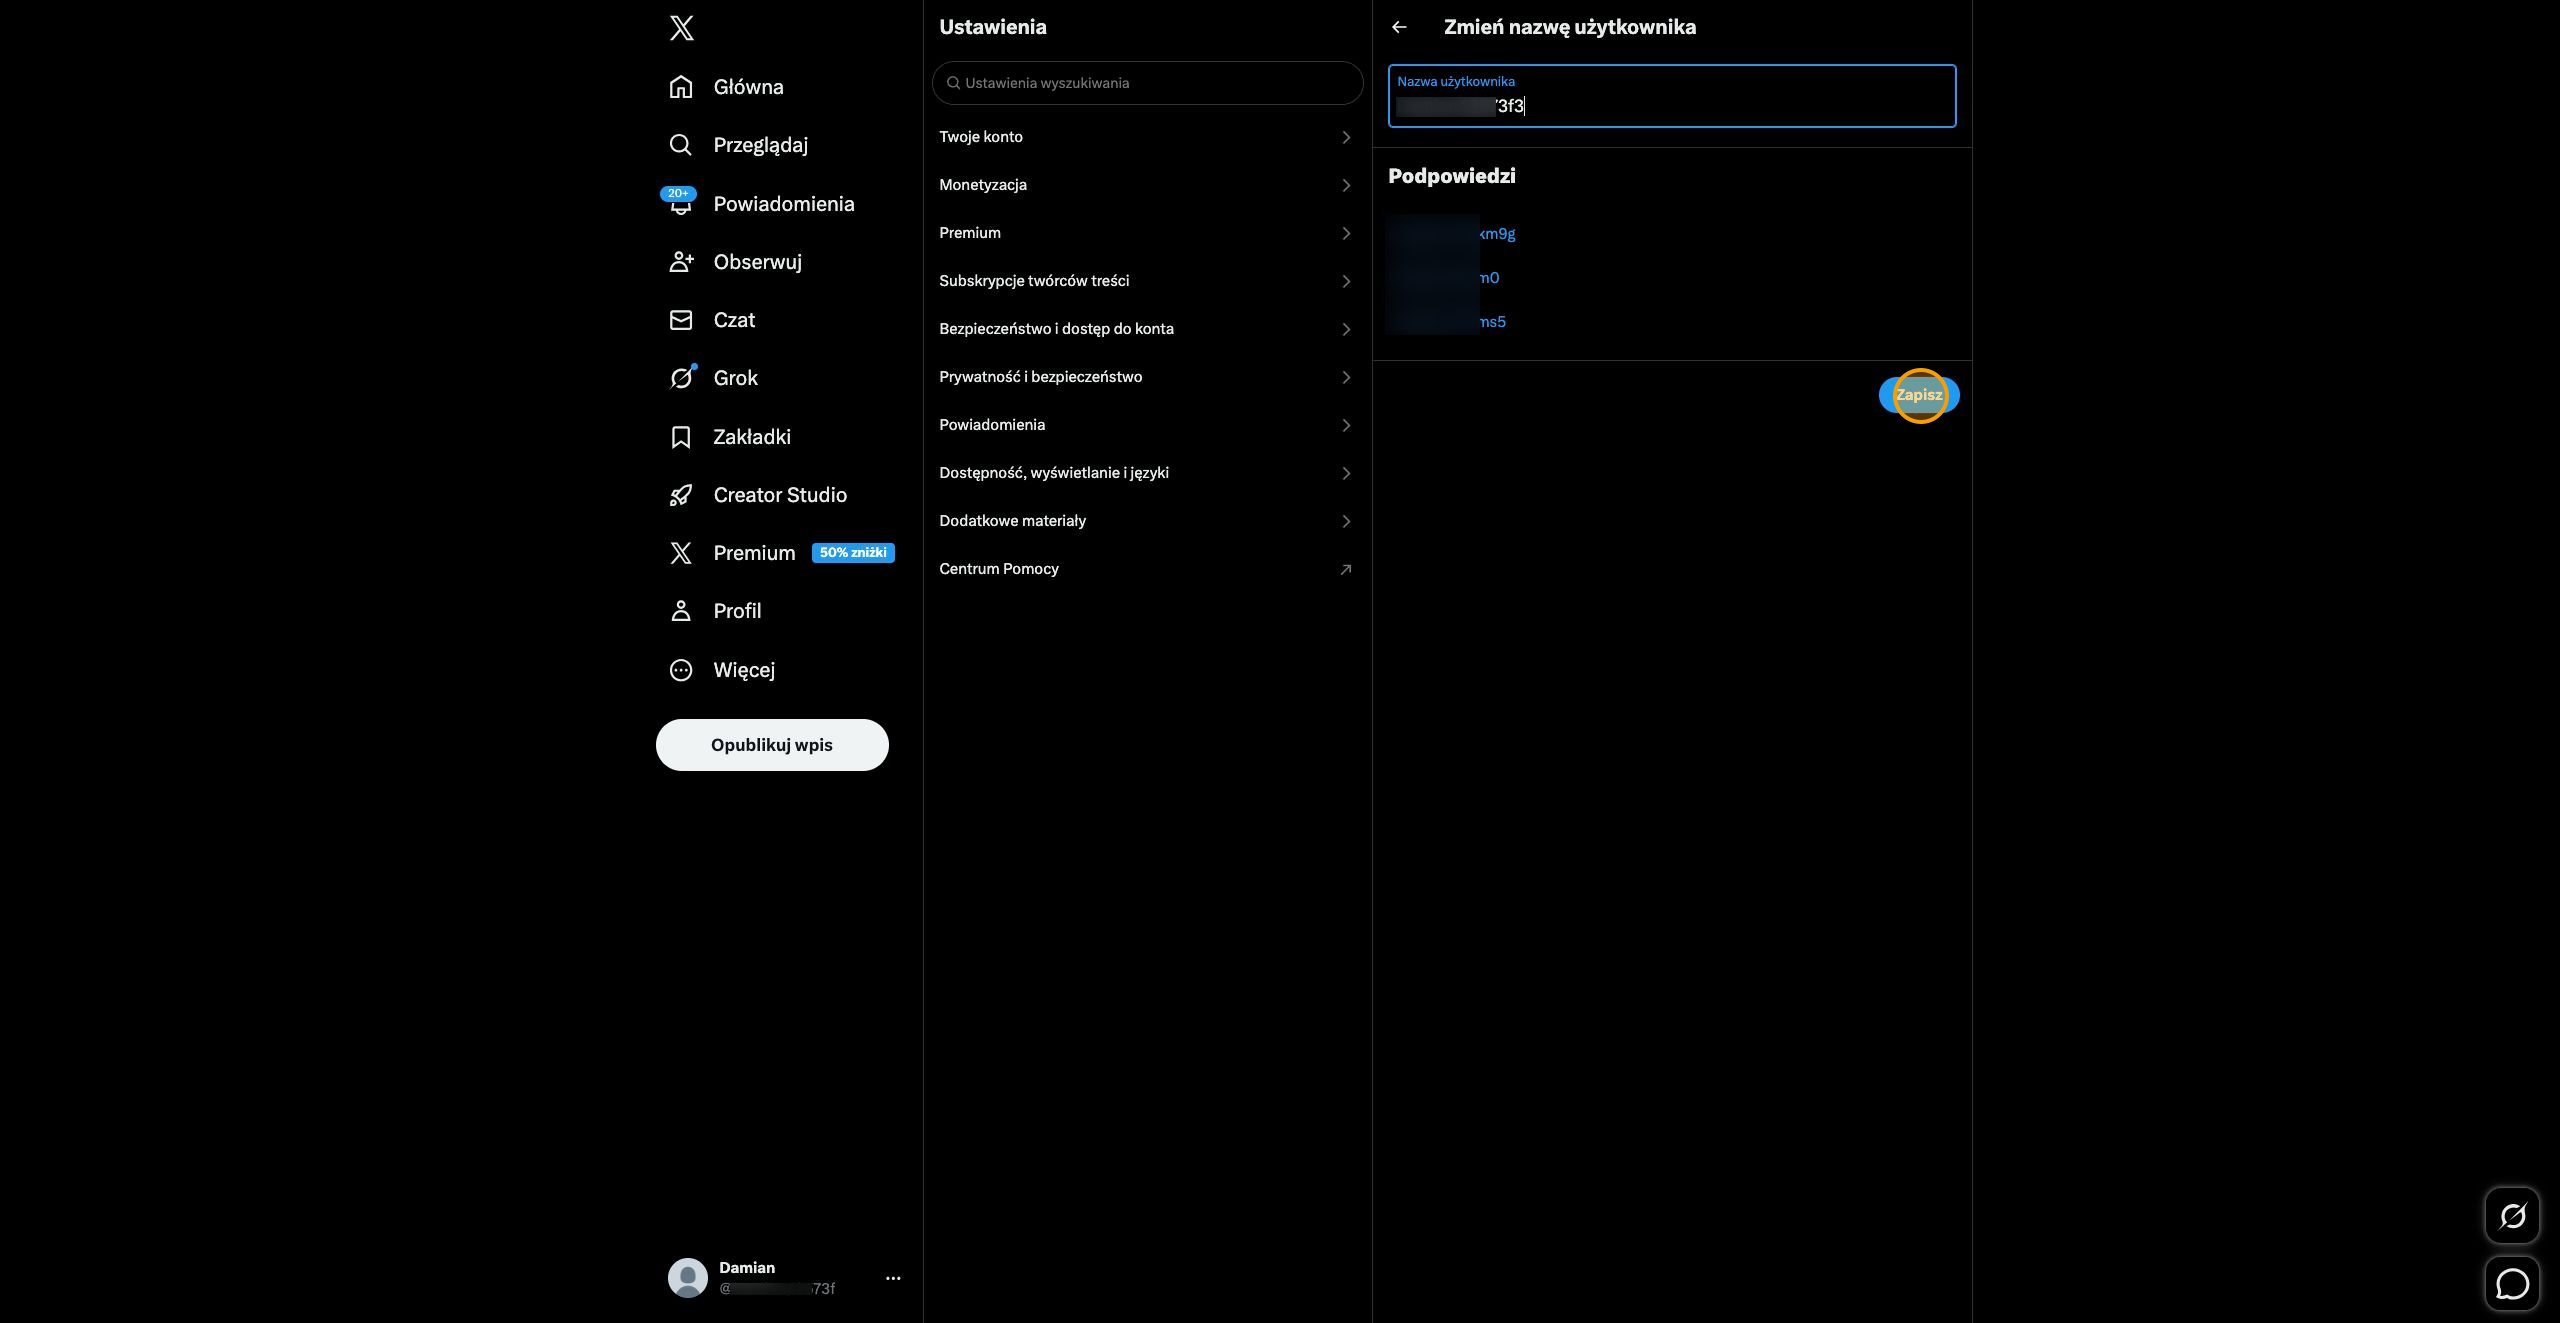Open the Premium X icon in sidebar
Screen dimensions: 2560x1323
(x=681, y=553)
